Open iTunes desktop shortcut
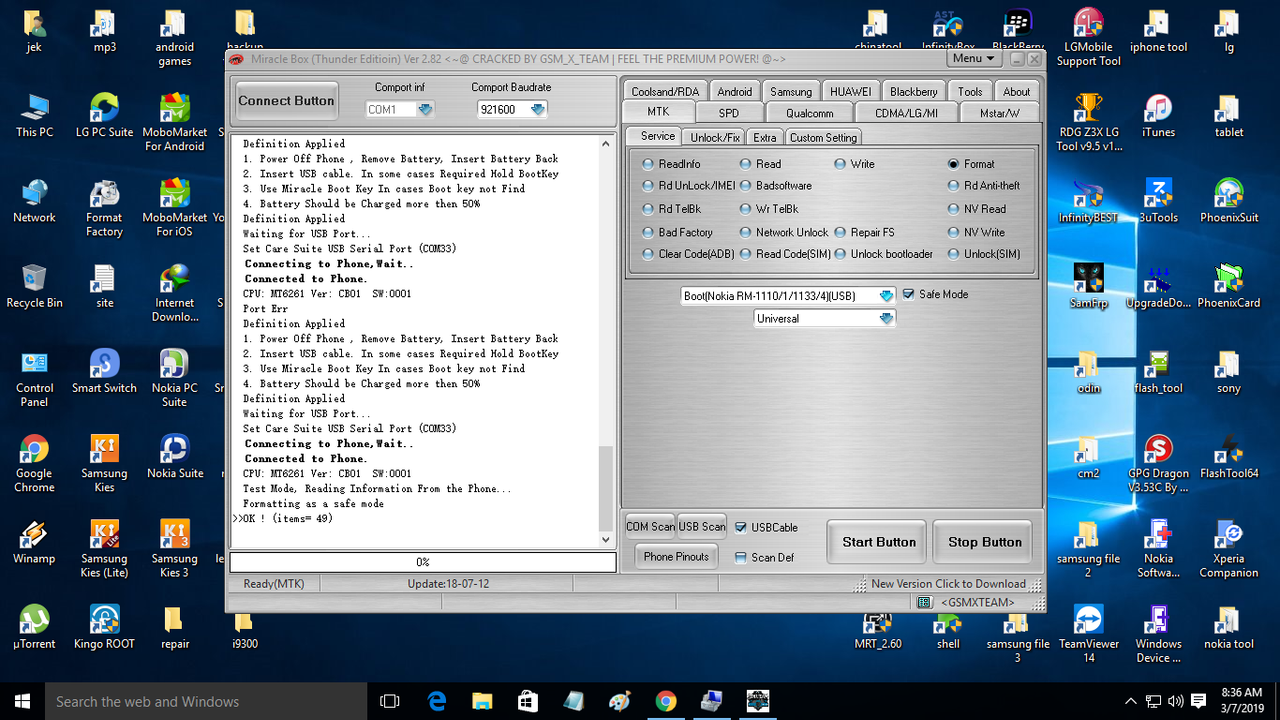Screen dimensions: 1280x720 click(x=1158, y=117)
